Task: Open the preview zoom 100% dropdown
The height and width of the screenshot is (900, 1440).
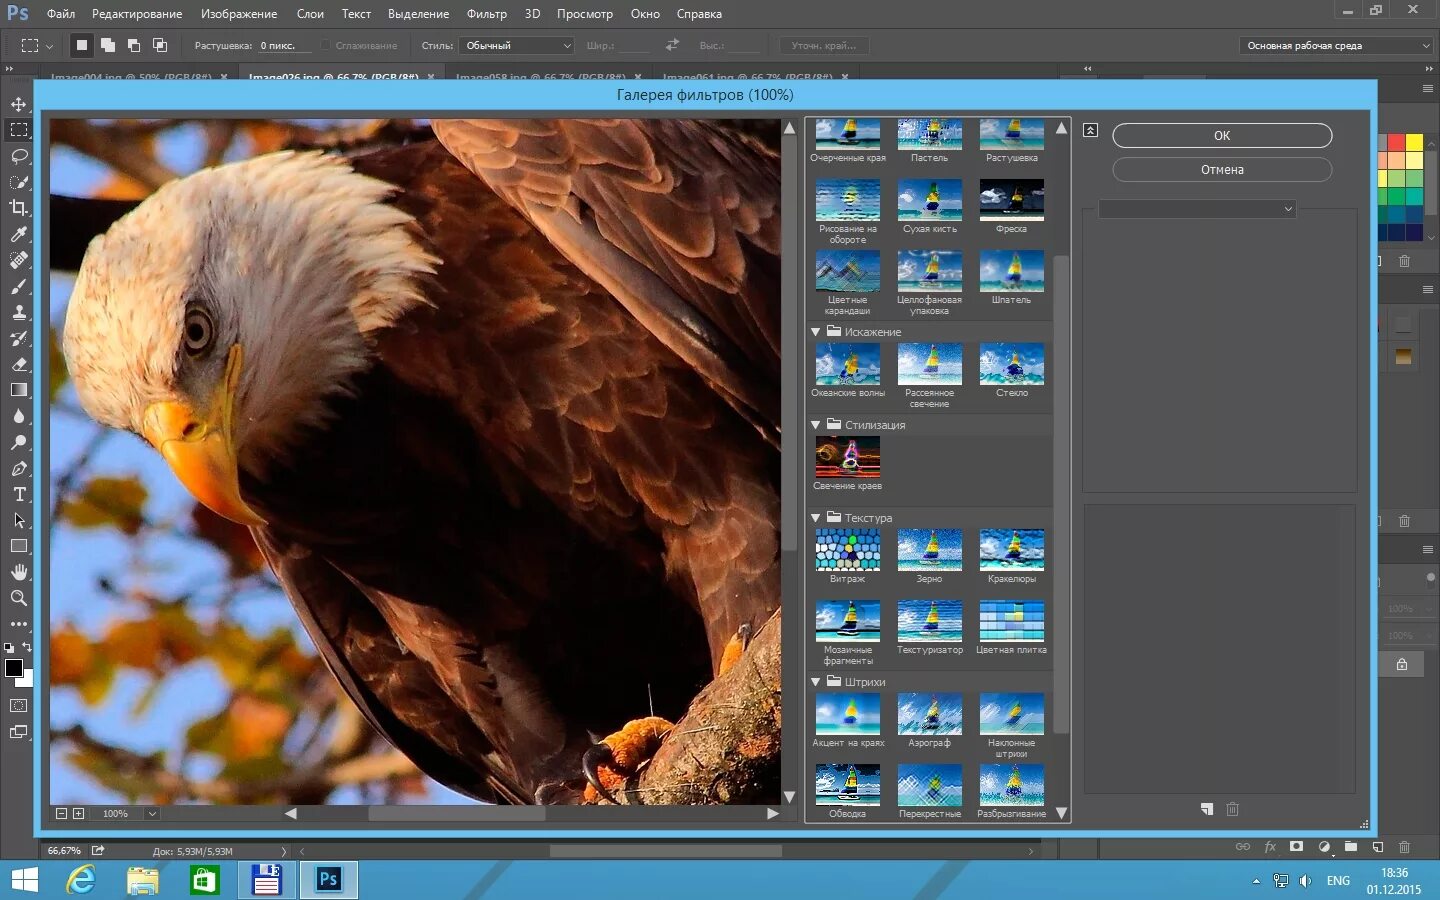Action: 152,814
